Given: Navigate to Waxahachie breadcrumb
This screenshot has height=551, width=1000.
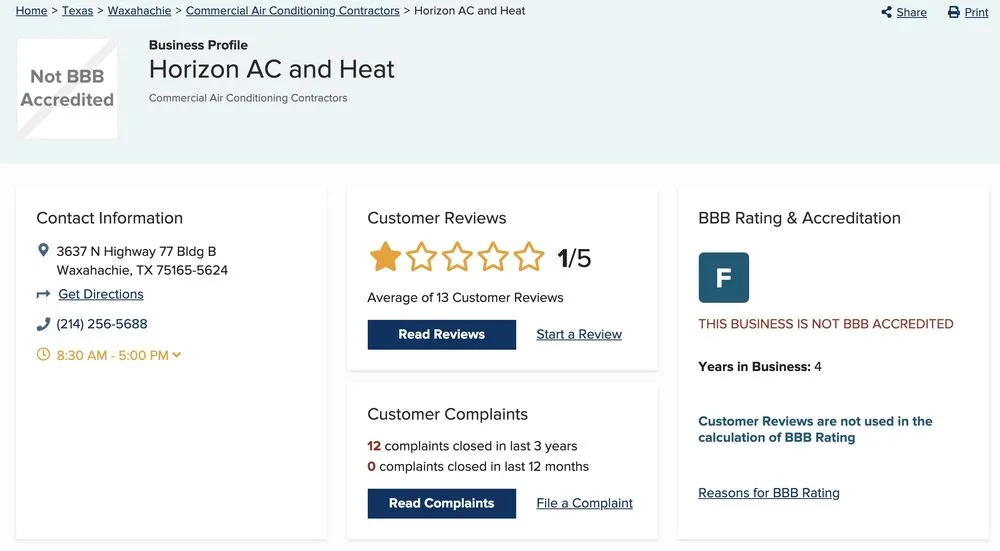Looking at the screenshot, I should tap(139, 11).
